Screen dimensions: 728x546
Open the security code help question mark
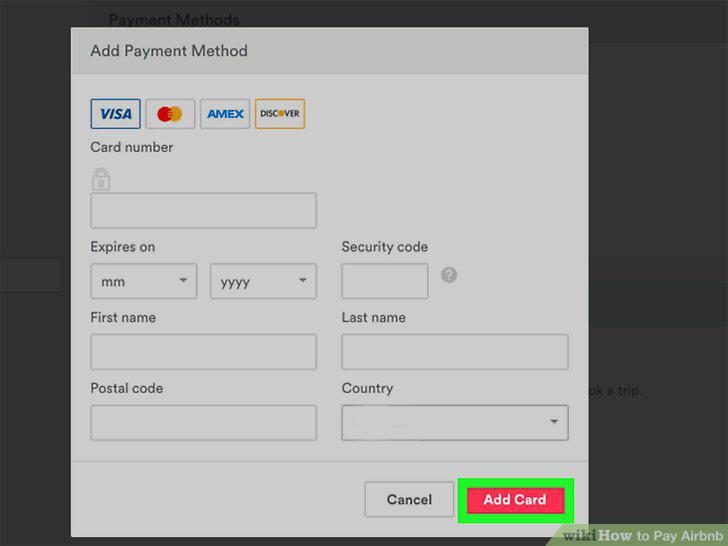point(448,275)
